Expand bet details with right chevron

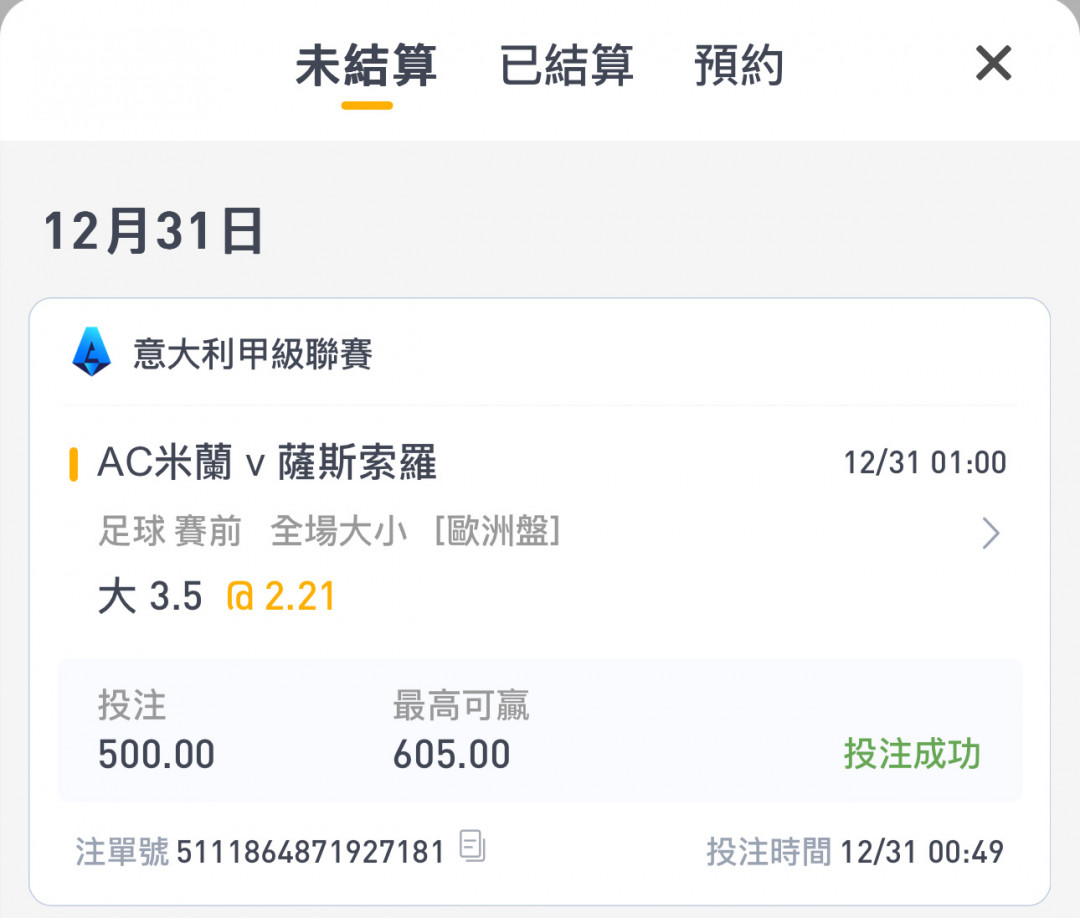coord(990,534)
